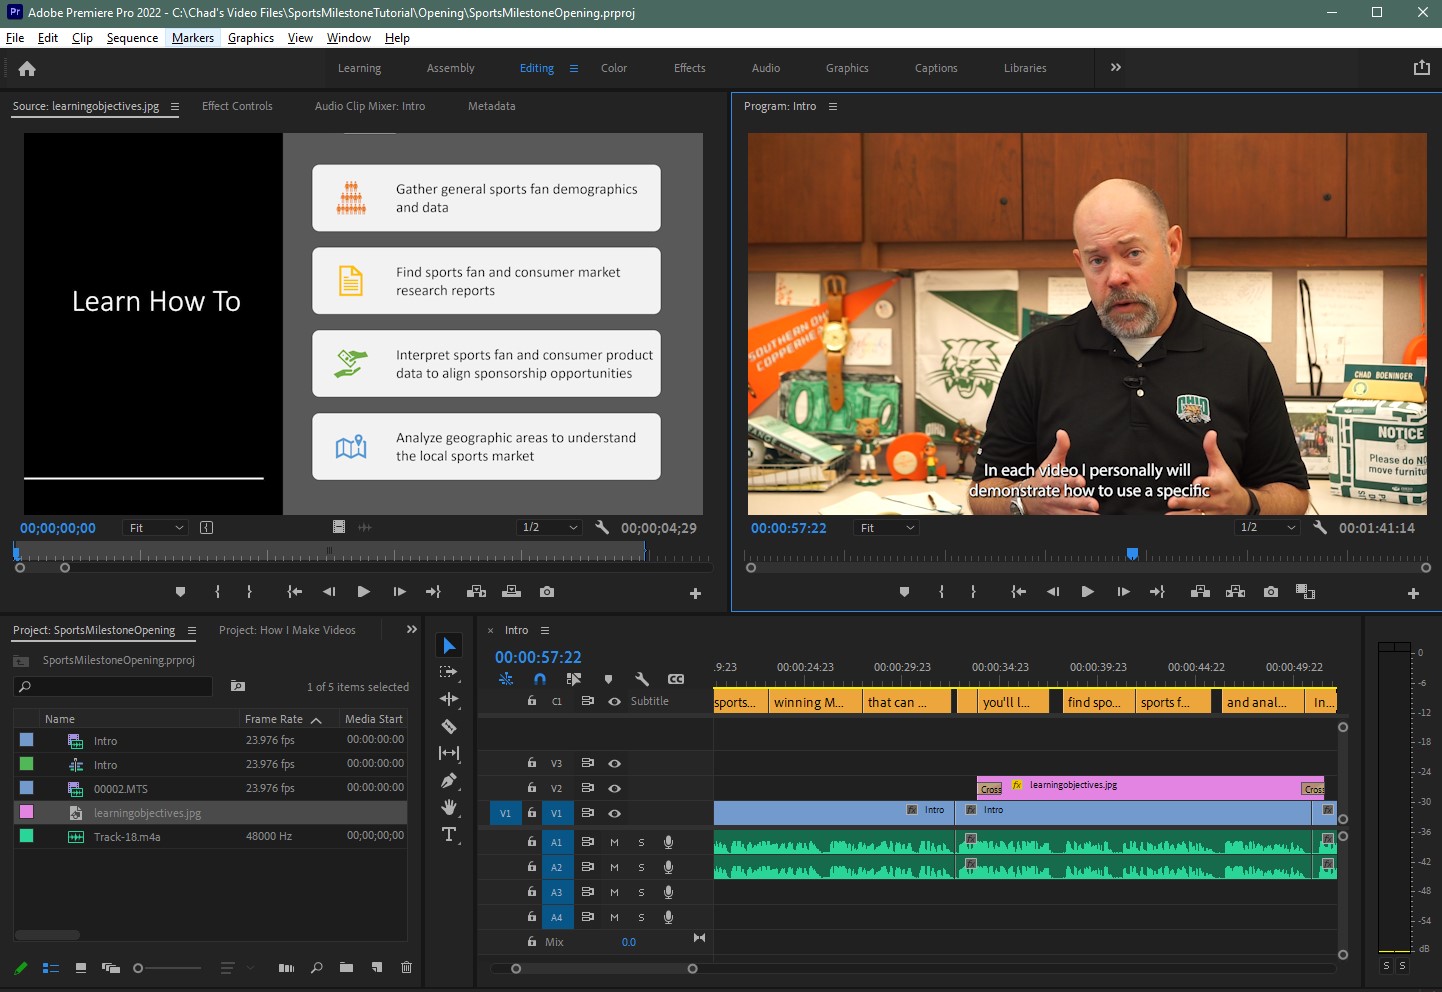Click Insert button in Source monitor

(x=476, y=592)
